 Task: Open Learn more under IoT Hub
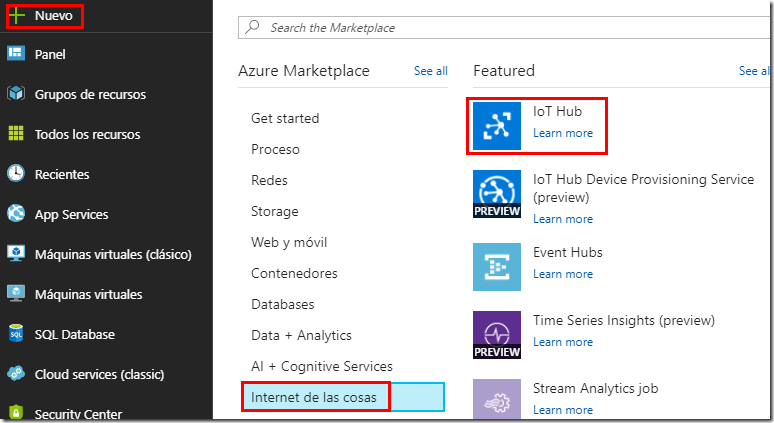tap(563, 133)
